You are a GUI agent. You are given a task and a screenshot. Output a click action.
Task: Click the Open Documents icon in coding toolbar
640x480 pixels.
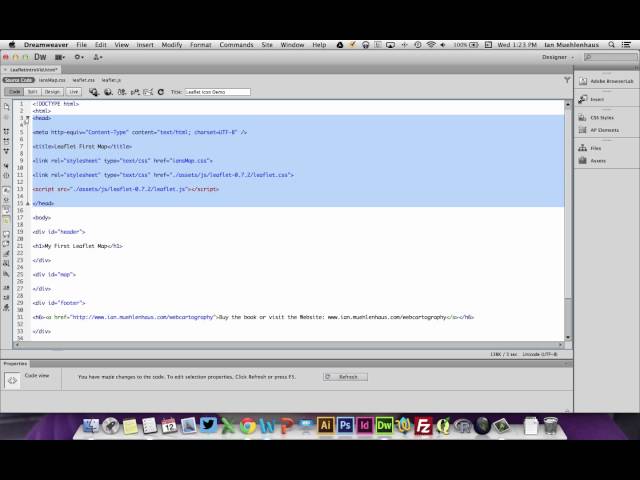(x=6, y=107)
